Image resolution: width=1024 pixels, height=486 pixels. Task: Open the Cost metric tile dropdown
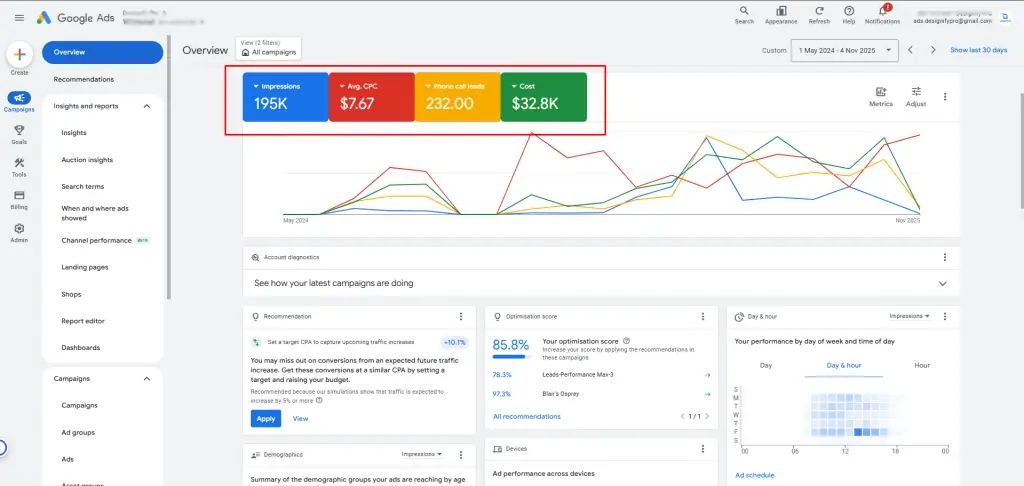(x=514, y=86)
